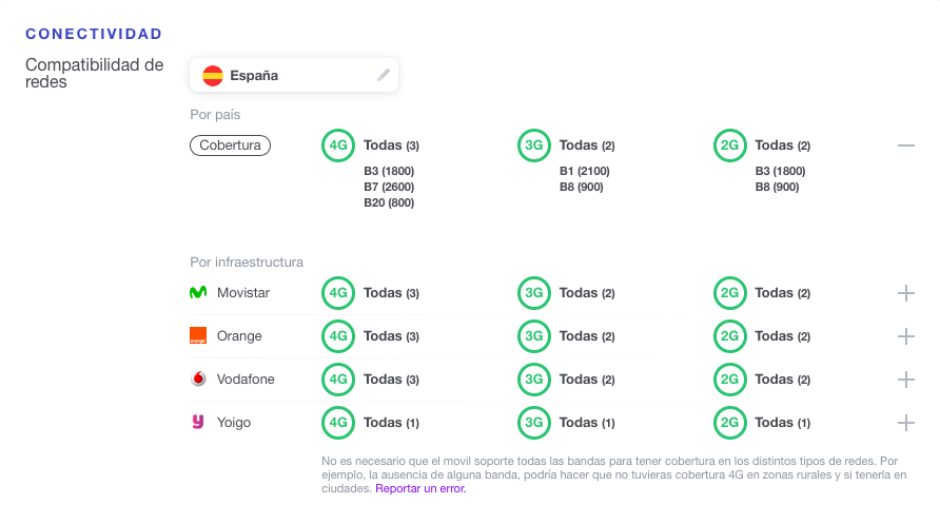Click the pencil edit icon next to España
The height and width of the screenshot is (524, 940).
click(384, 75)
